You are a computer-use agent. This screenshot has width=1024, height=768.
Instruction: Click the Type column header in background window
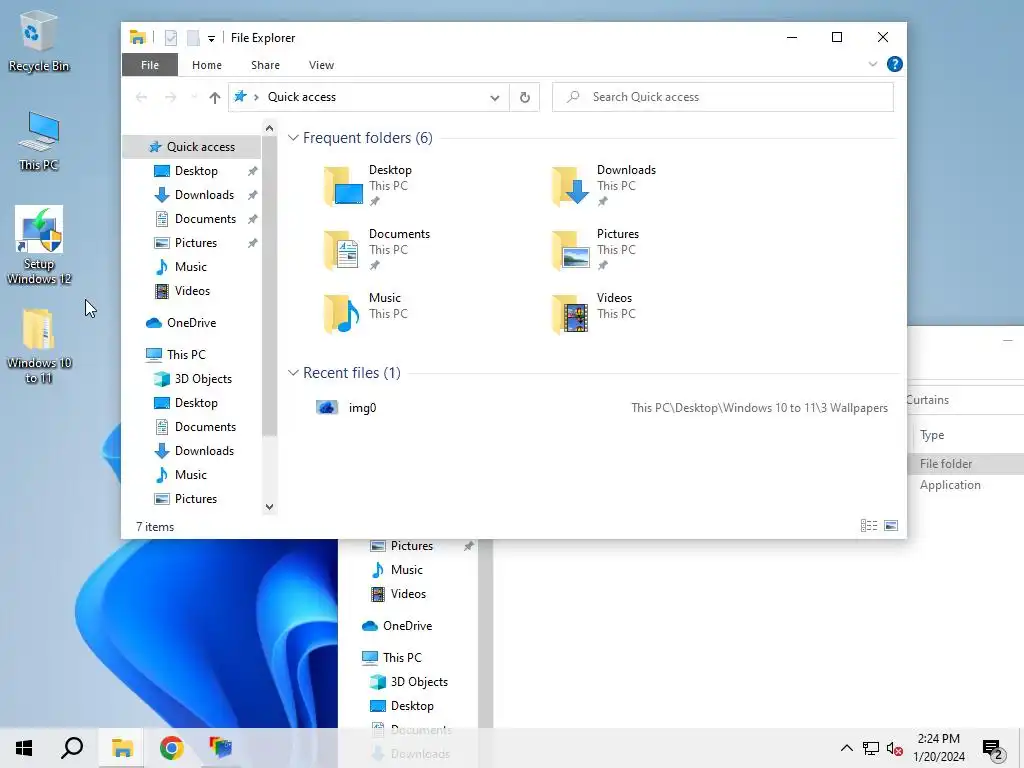pyautogui.click(x=932, y=435)
